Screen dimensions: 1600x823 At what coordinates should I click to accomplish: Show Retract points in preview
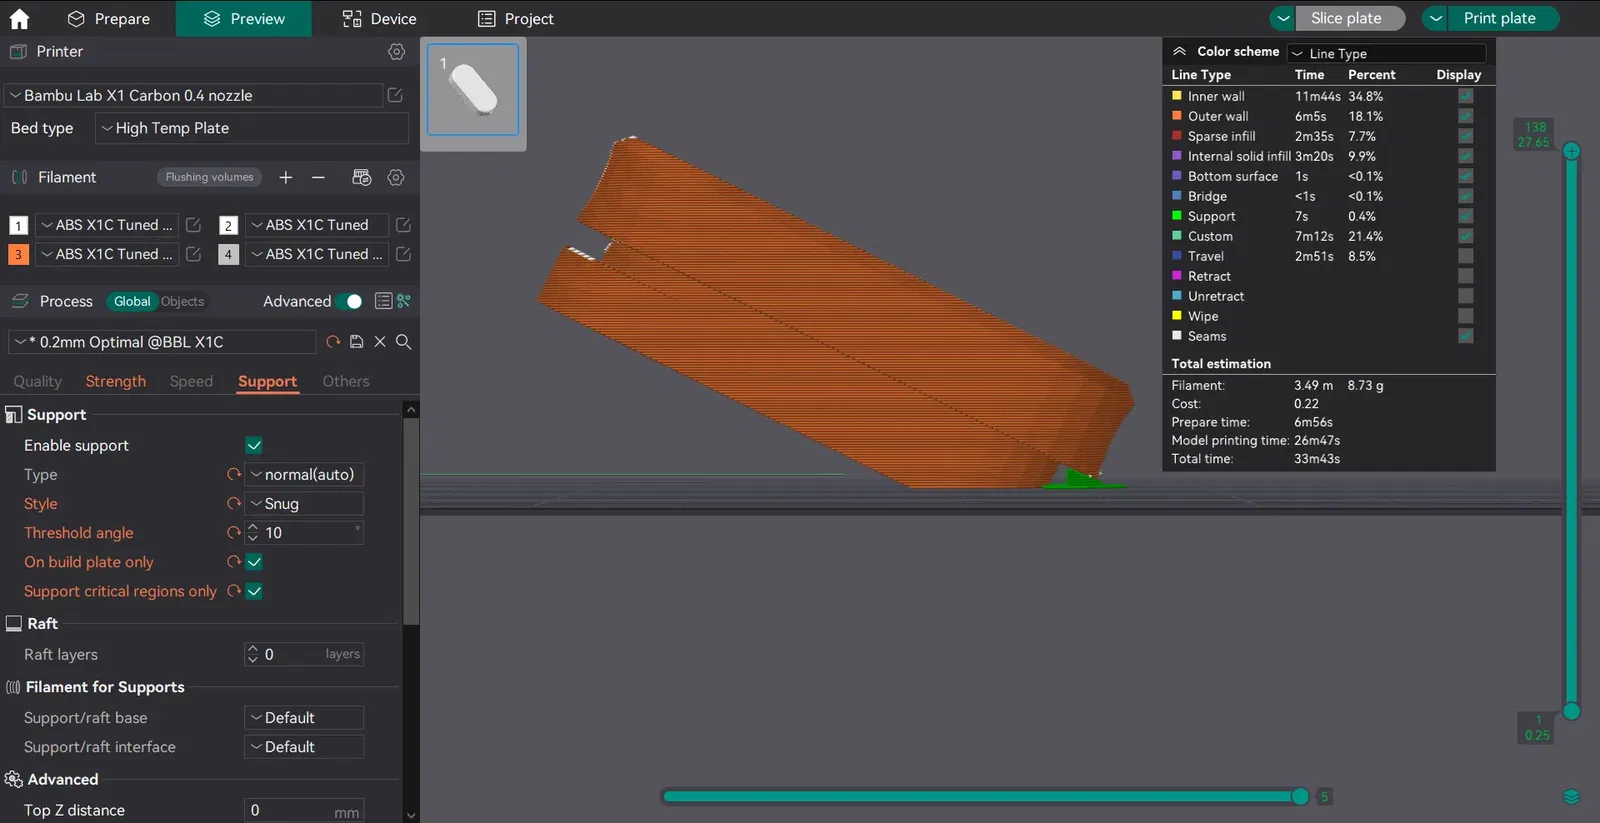click(1465, 276)
